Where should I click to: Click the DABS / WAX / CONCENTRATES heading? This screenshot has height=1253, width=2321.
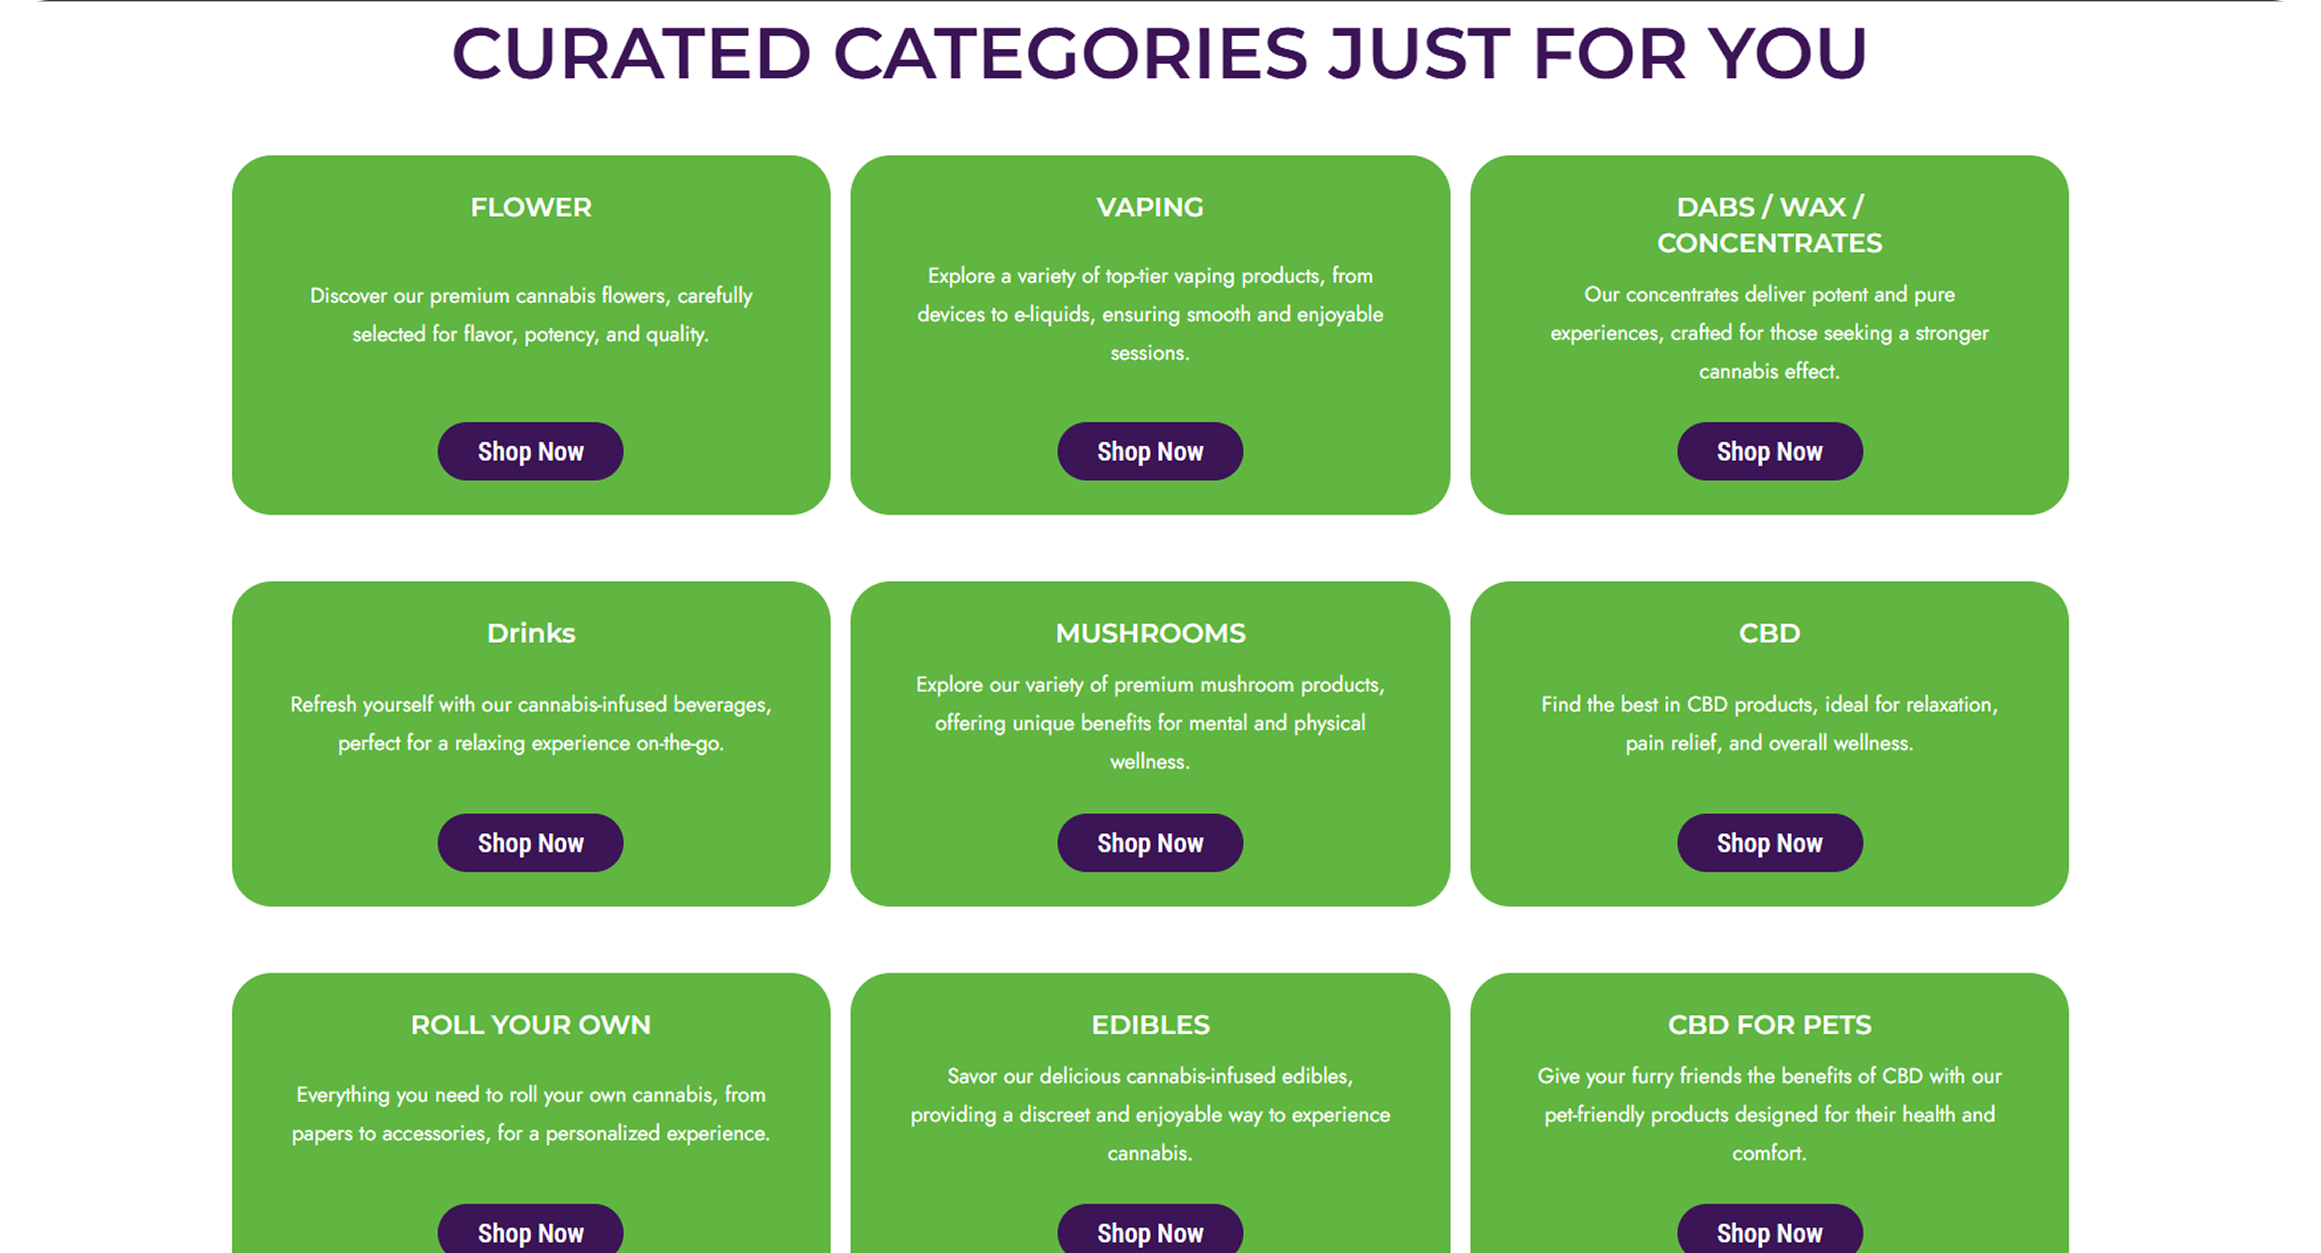click(x=1769, y=225)
